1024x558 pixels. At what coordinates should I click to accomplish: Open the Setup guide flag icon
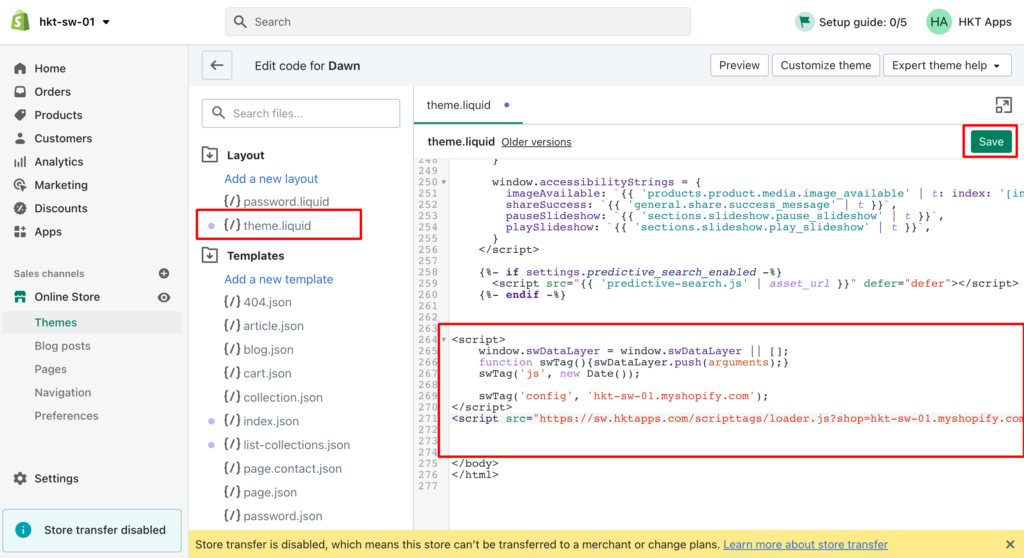[804, 22]
